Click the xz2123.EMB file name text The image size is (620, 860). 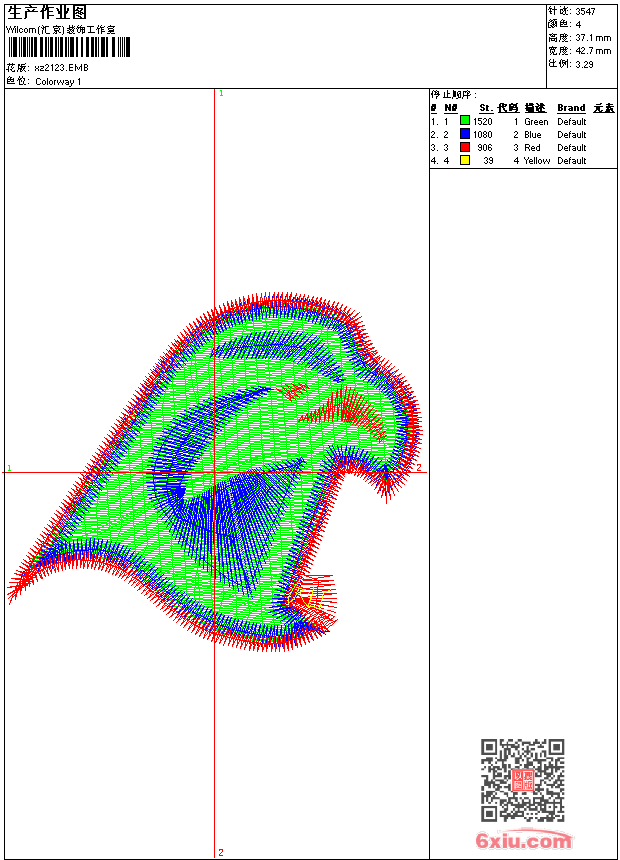tap(61, 68)
